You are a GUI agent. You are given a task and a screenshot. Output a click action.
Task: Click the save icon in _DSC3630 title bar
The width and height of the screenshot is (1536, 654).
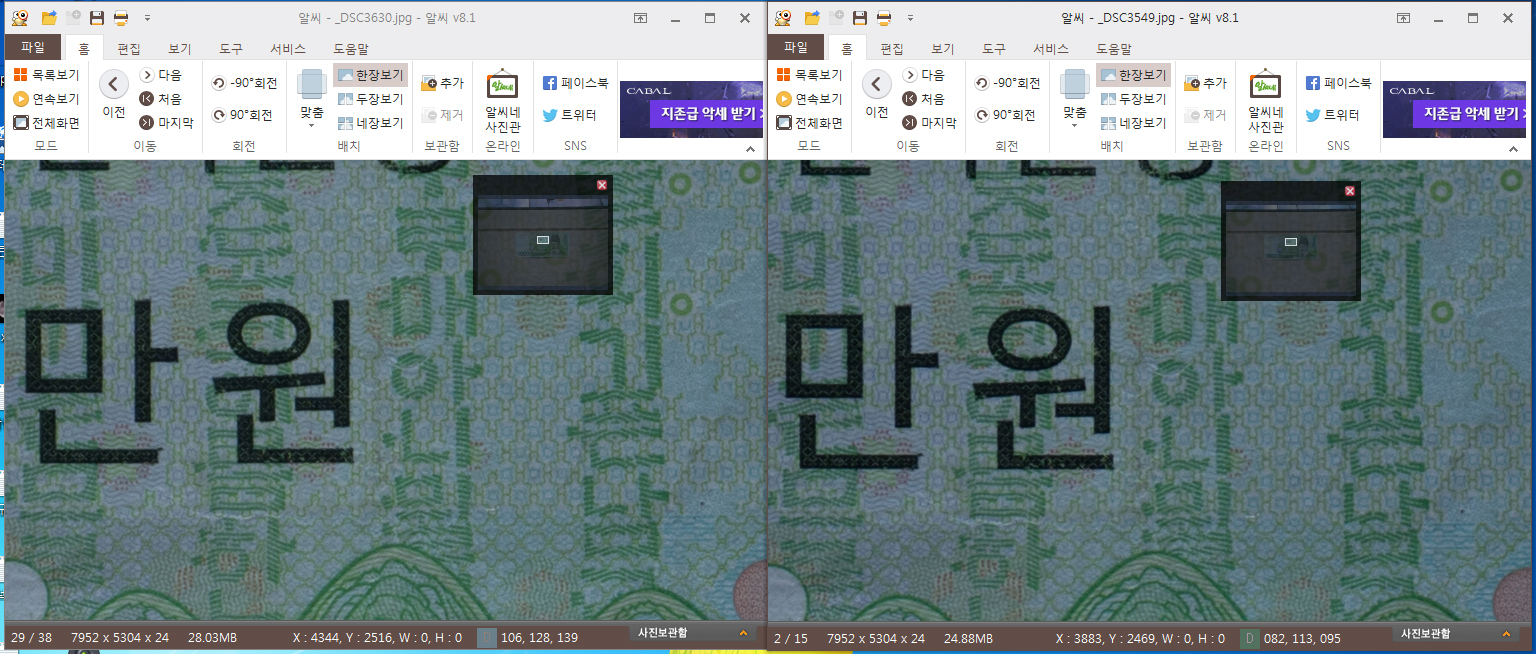point(97,18)
